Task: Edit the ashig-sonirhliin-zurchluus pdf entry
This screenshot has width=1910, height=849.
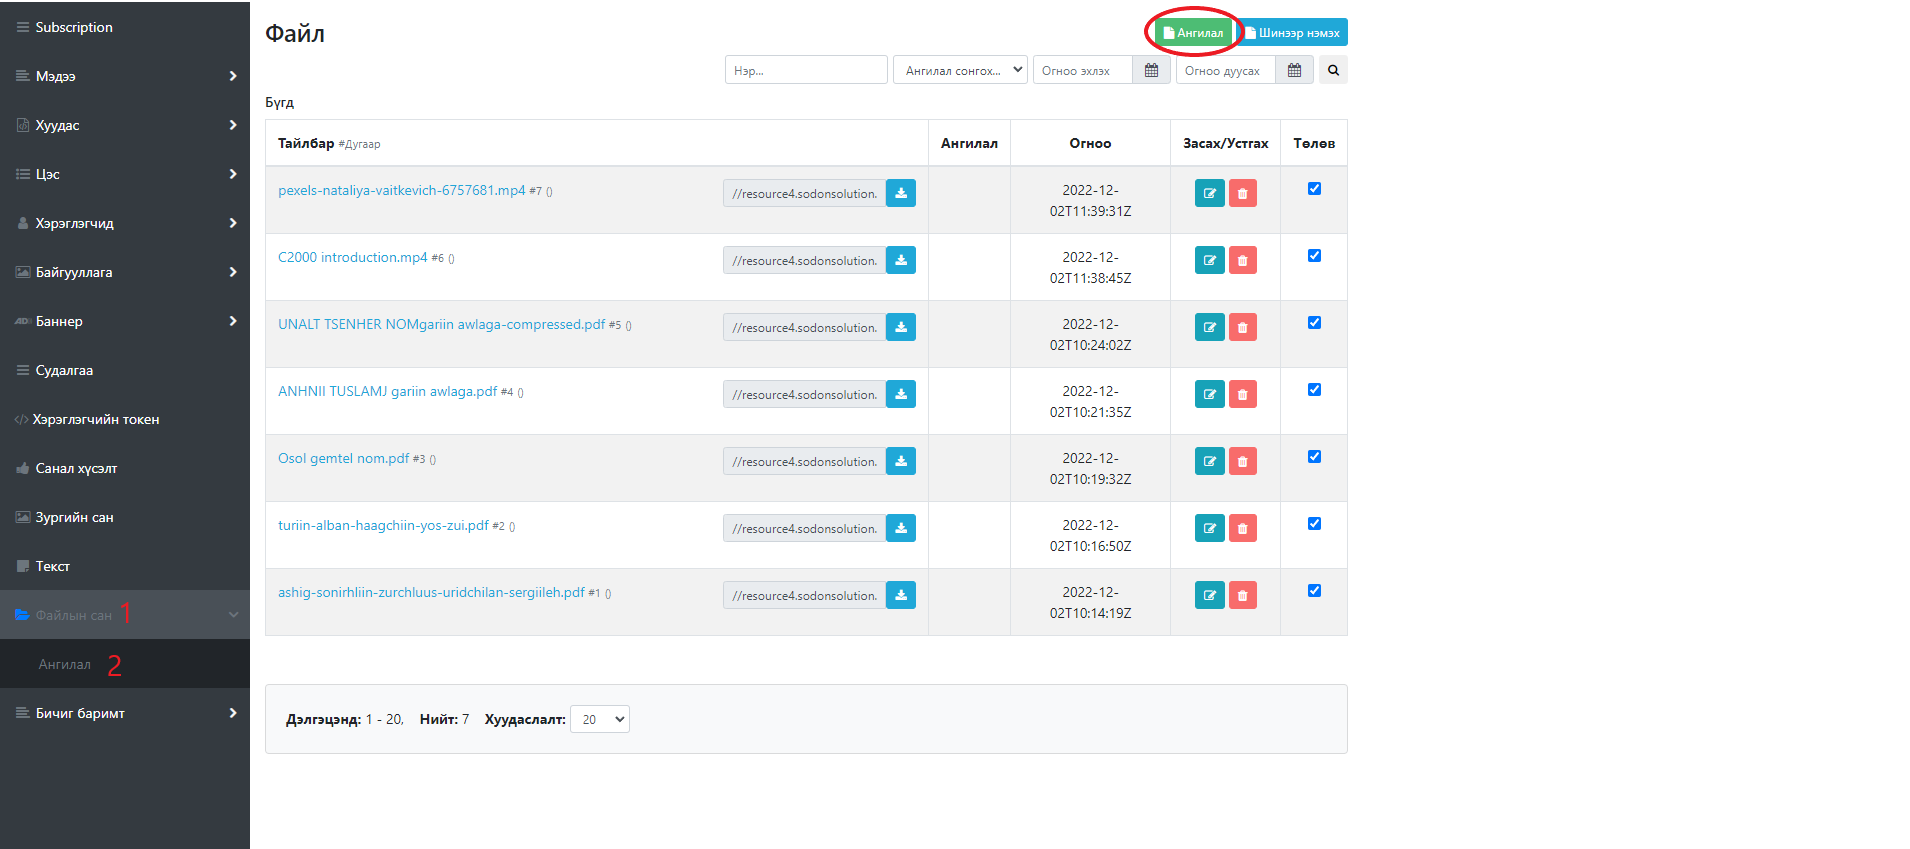Action: (x=1209, y=595)
